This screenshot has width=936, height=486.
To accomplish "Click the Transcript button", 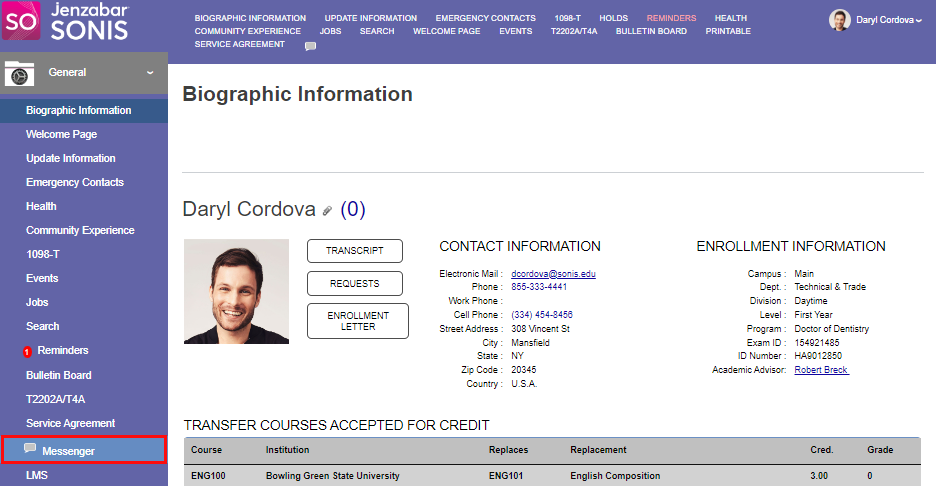I will (x=355, y=251).
